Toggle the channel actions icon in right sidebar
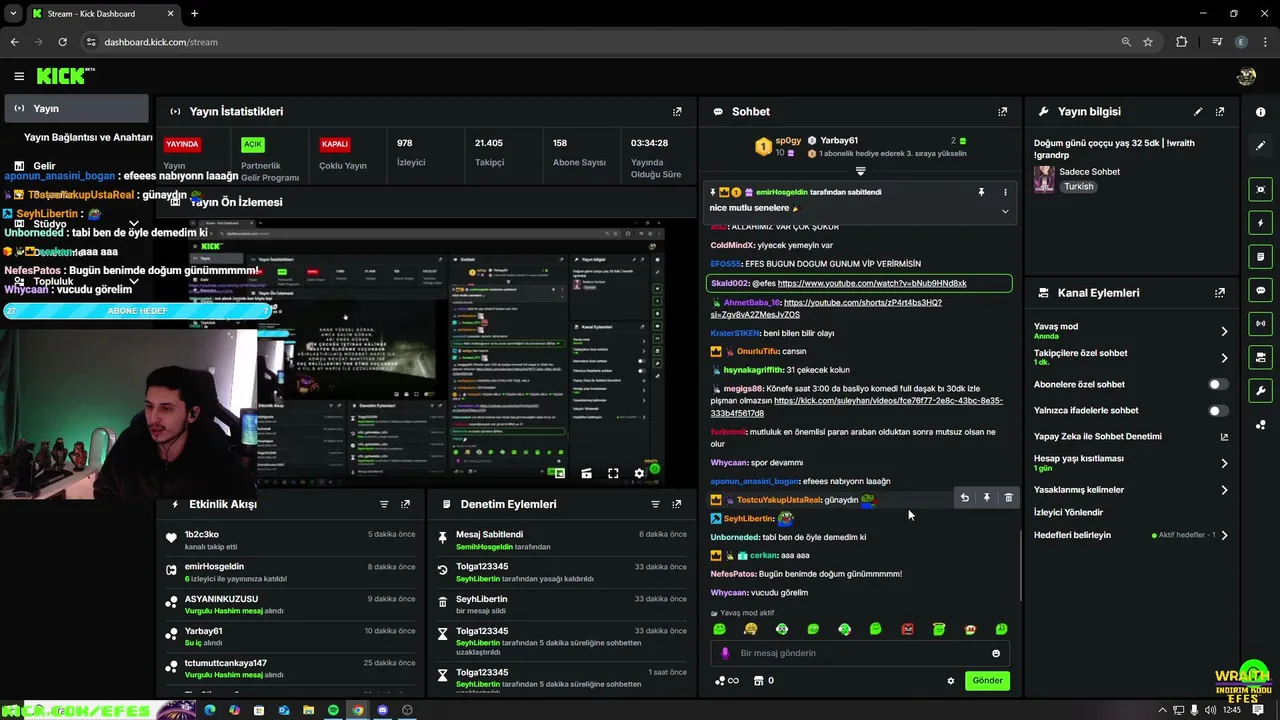This screenshot has height=720, width=1280. pos(1260,357)
